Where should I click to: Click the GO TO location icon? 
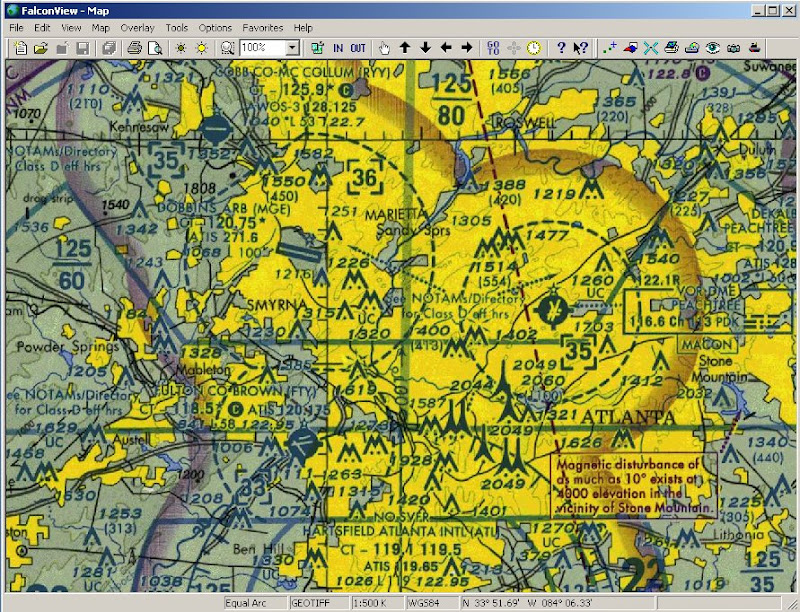493,48
